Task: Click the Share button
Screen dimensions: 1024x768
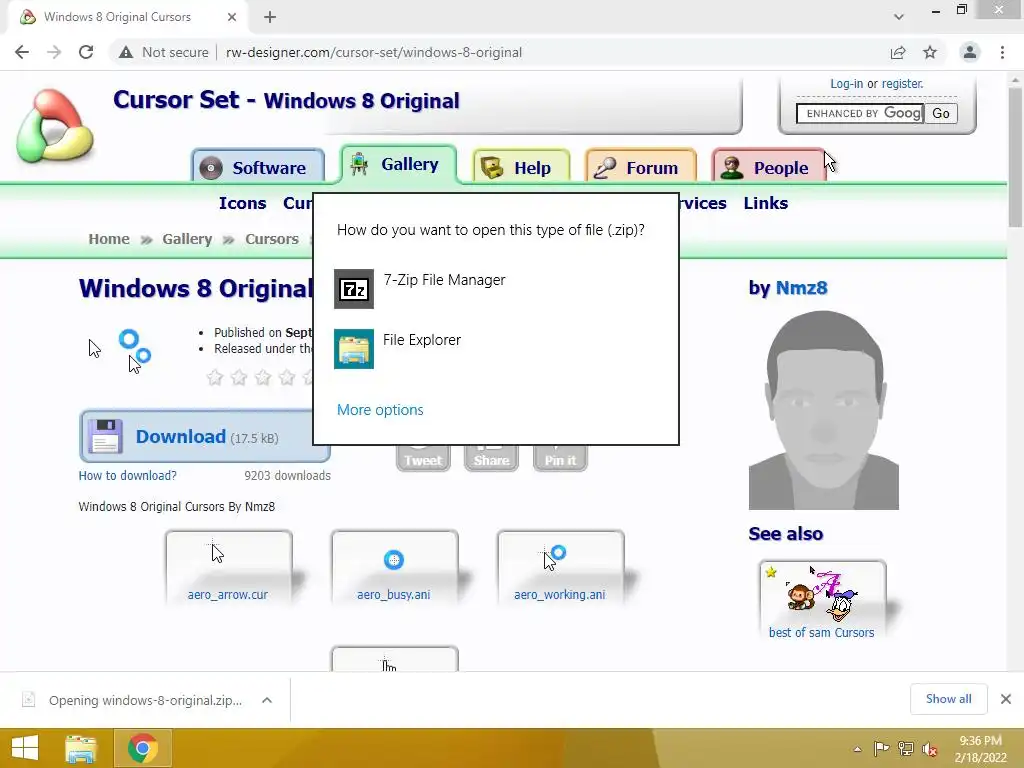Action: (491, 458)
